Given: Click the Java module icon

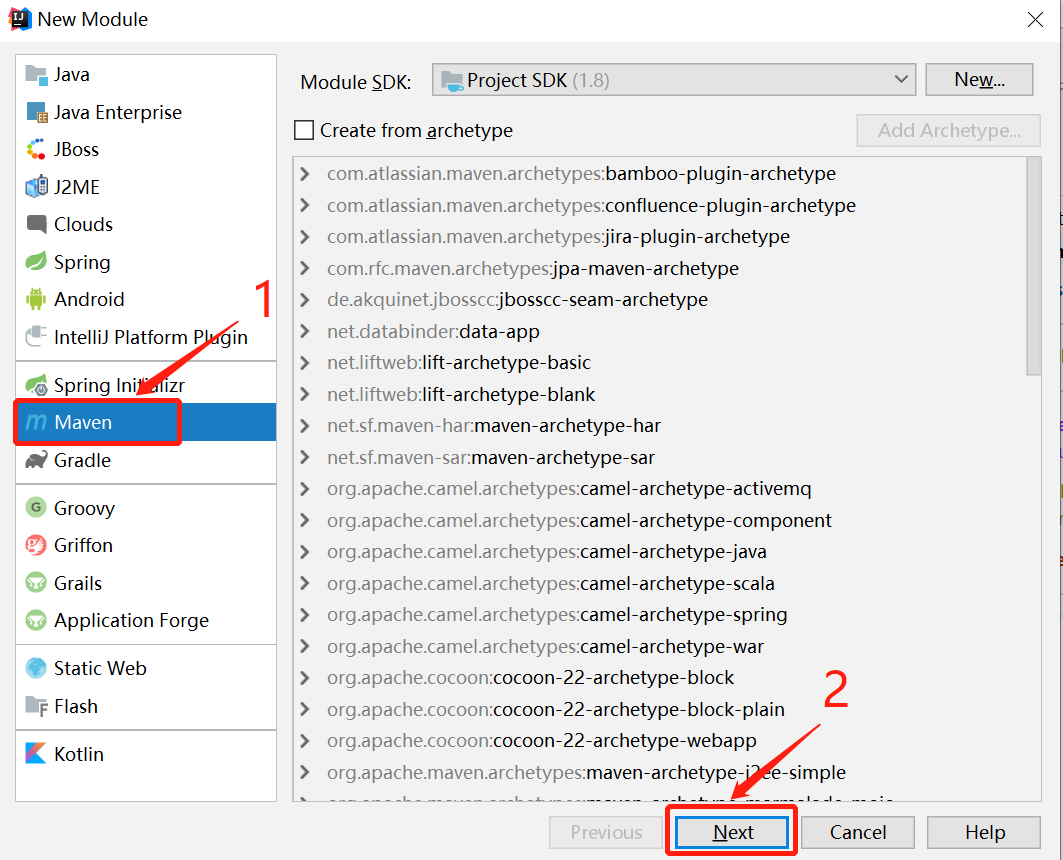Looking at the screenshot, I should click(x=36, y=75).
